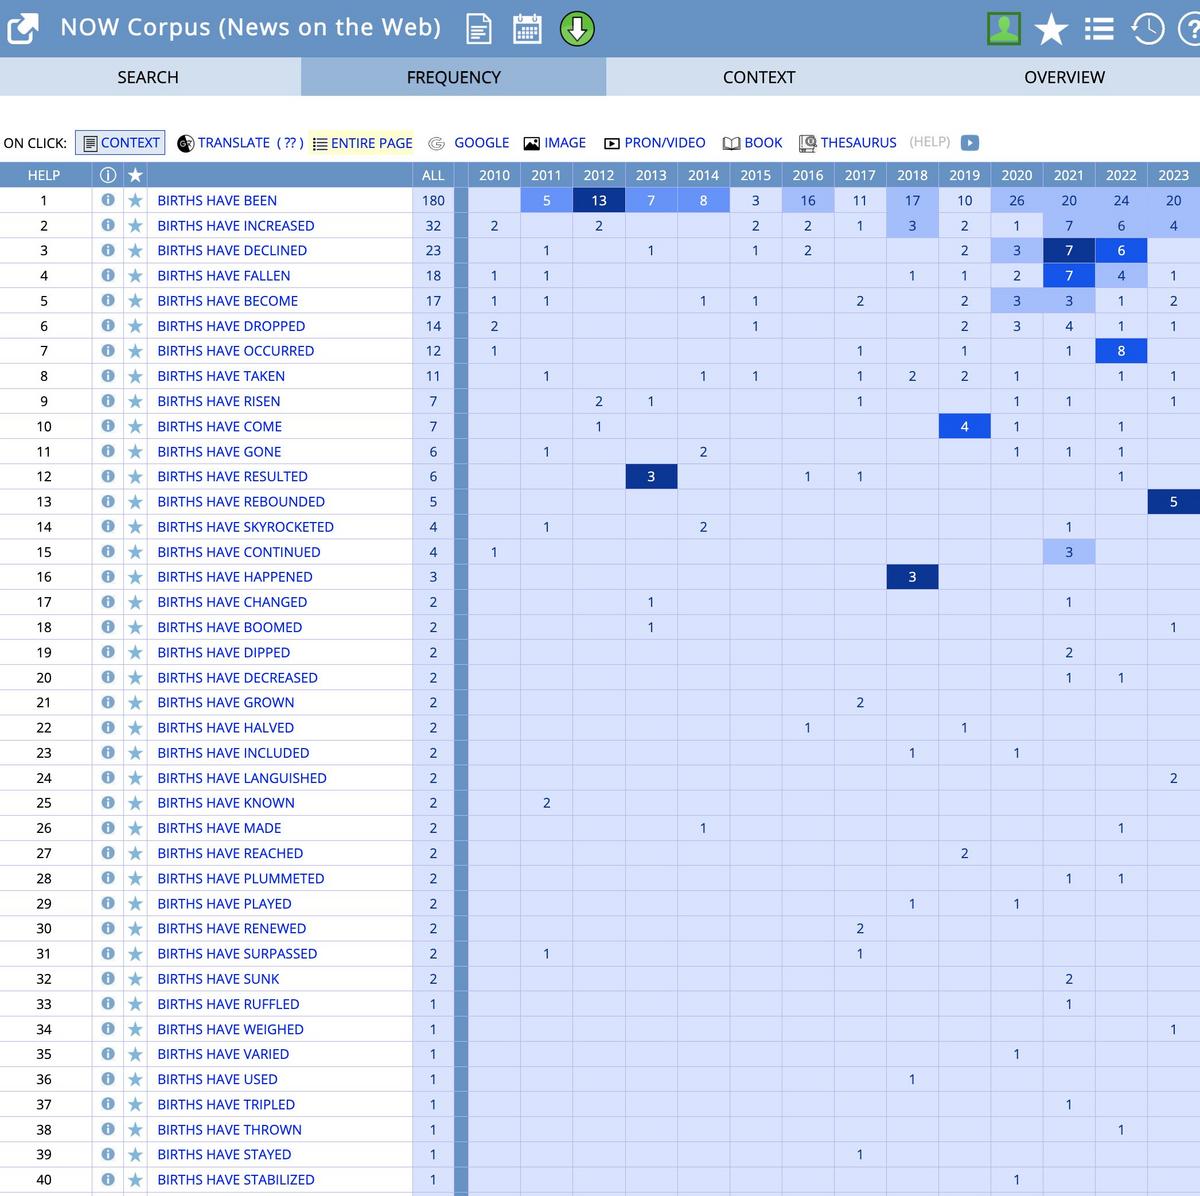The height and width of the screenshot is (1196, 1200).
Task: Open the history clock icon
Action: (x=1147, y=29)
